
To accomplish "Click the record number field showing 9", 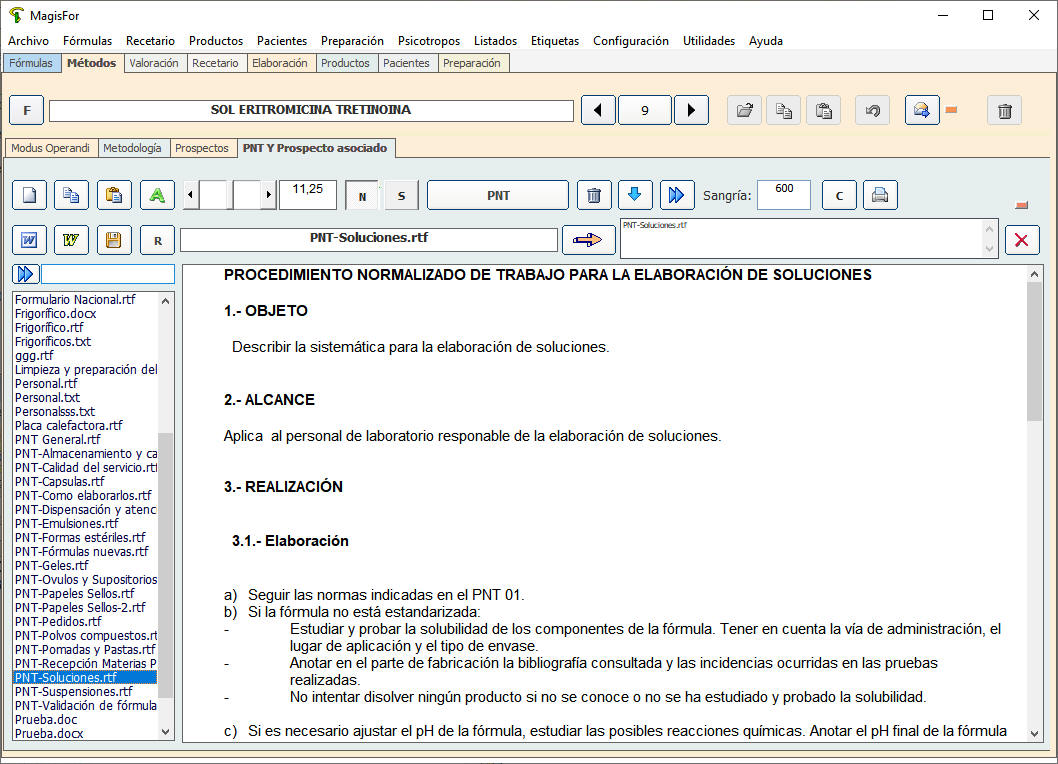I will tap(644, 110).
